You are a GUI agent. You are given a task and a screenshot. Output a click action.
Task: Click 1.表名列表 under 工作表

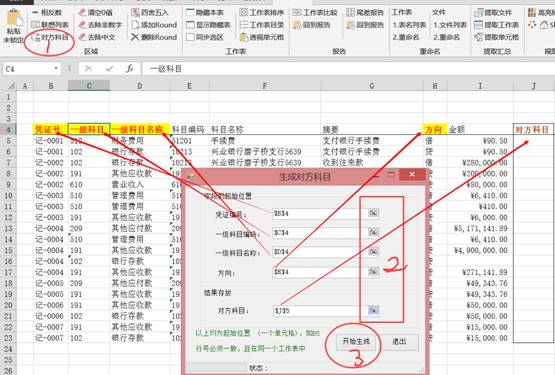click(409, 25)
